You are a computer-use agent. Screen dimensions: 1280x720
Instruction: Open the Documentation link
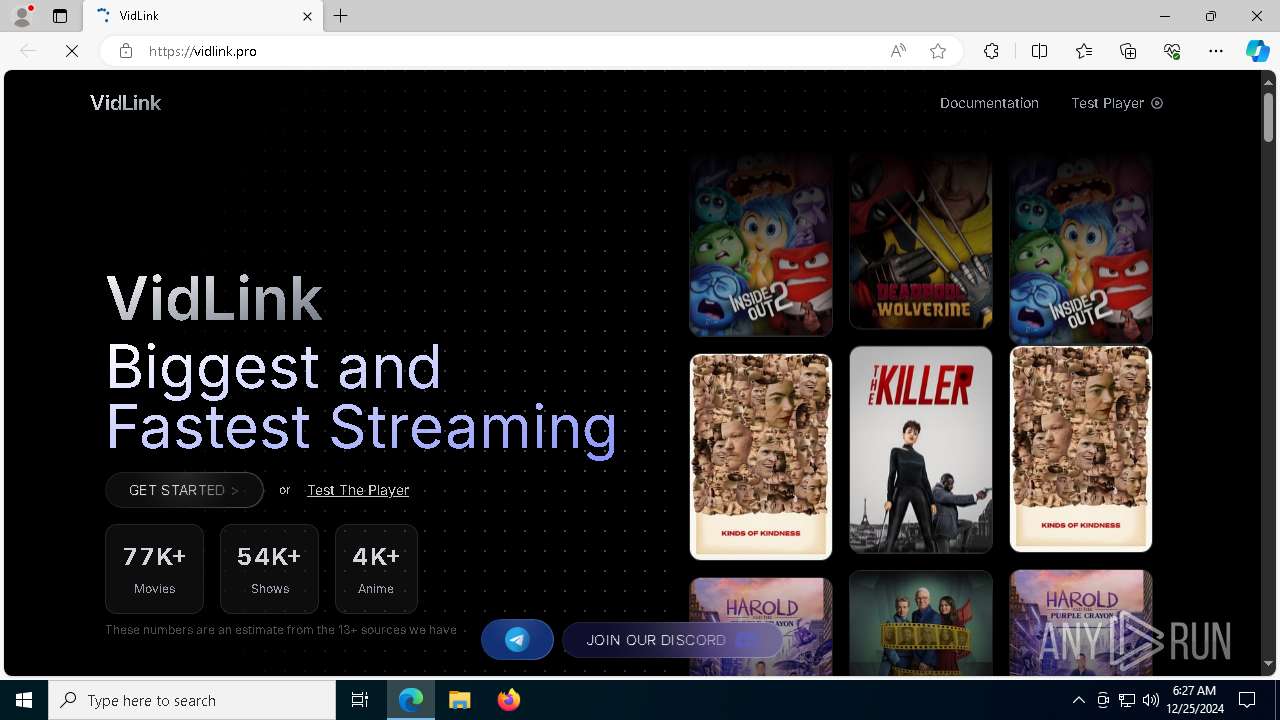point(989,103)
